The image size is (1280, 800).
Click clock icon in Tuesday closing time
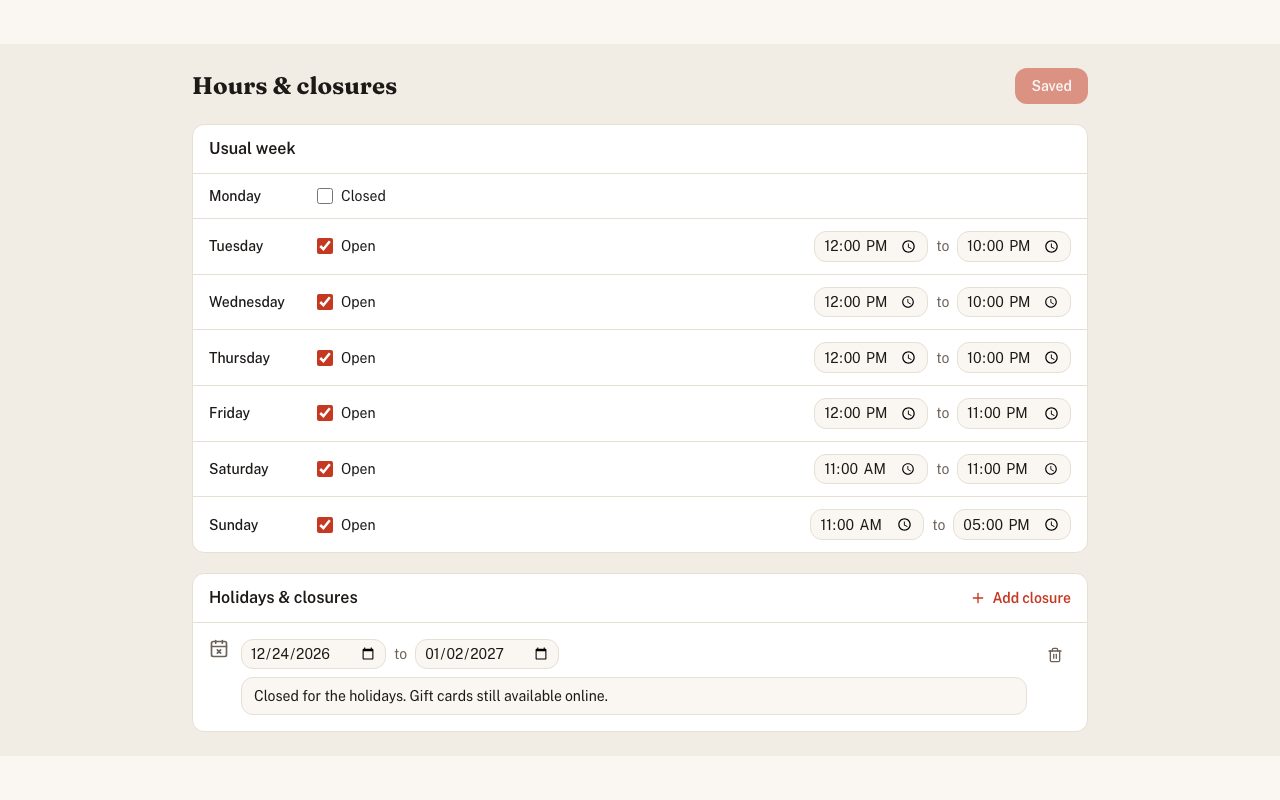click(x=1051, y=246)
